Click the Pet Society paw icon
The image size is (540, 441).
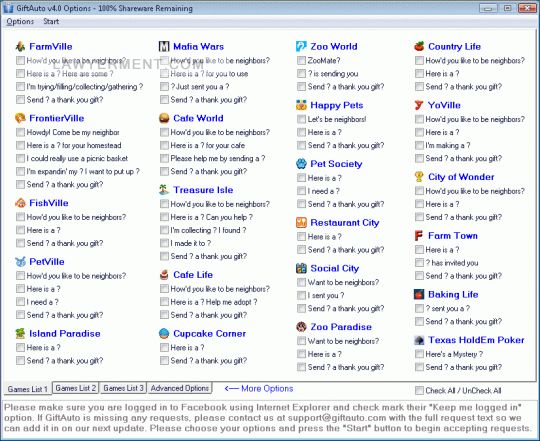pos(301,164)
